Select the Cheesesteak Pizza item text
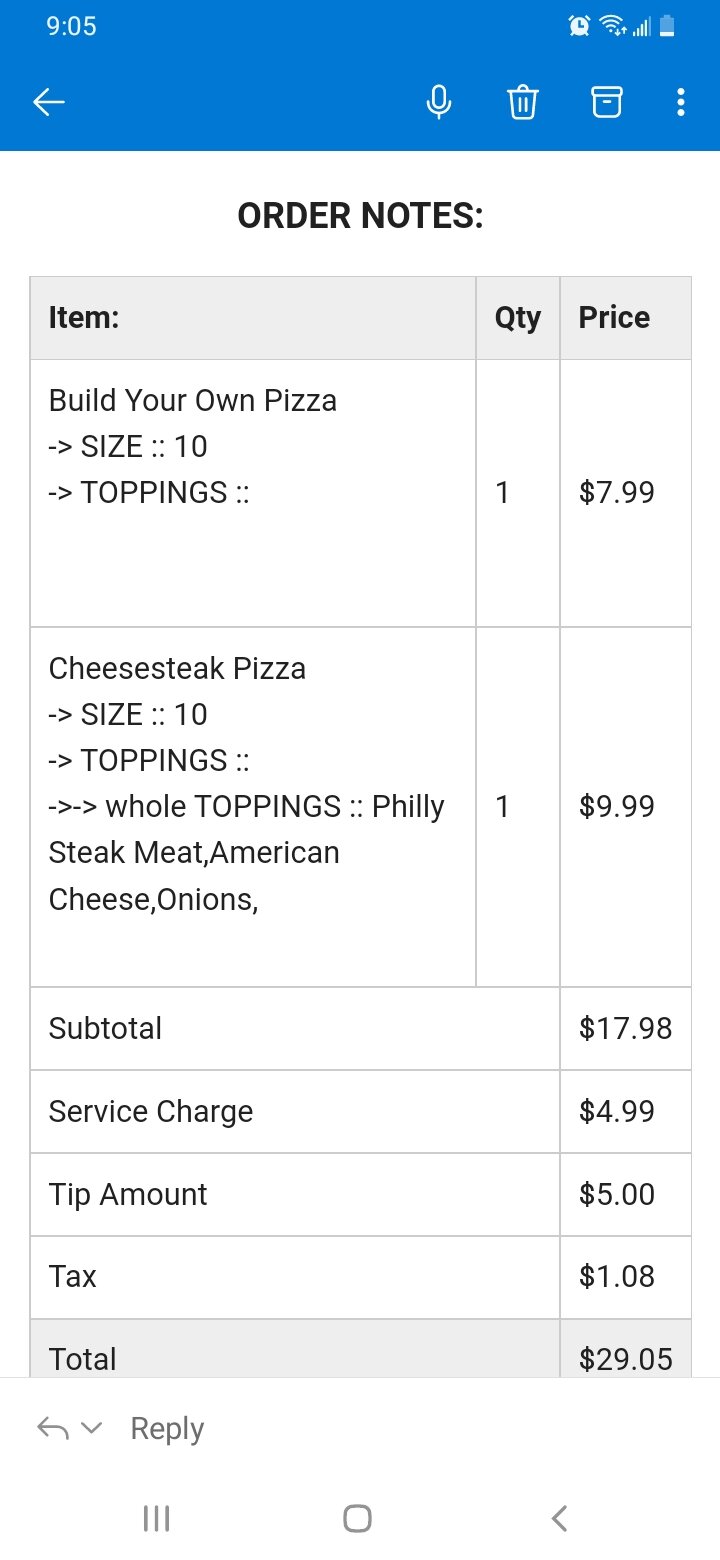Viewport: 720px width, 1560px height. click(177, 668)
